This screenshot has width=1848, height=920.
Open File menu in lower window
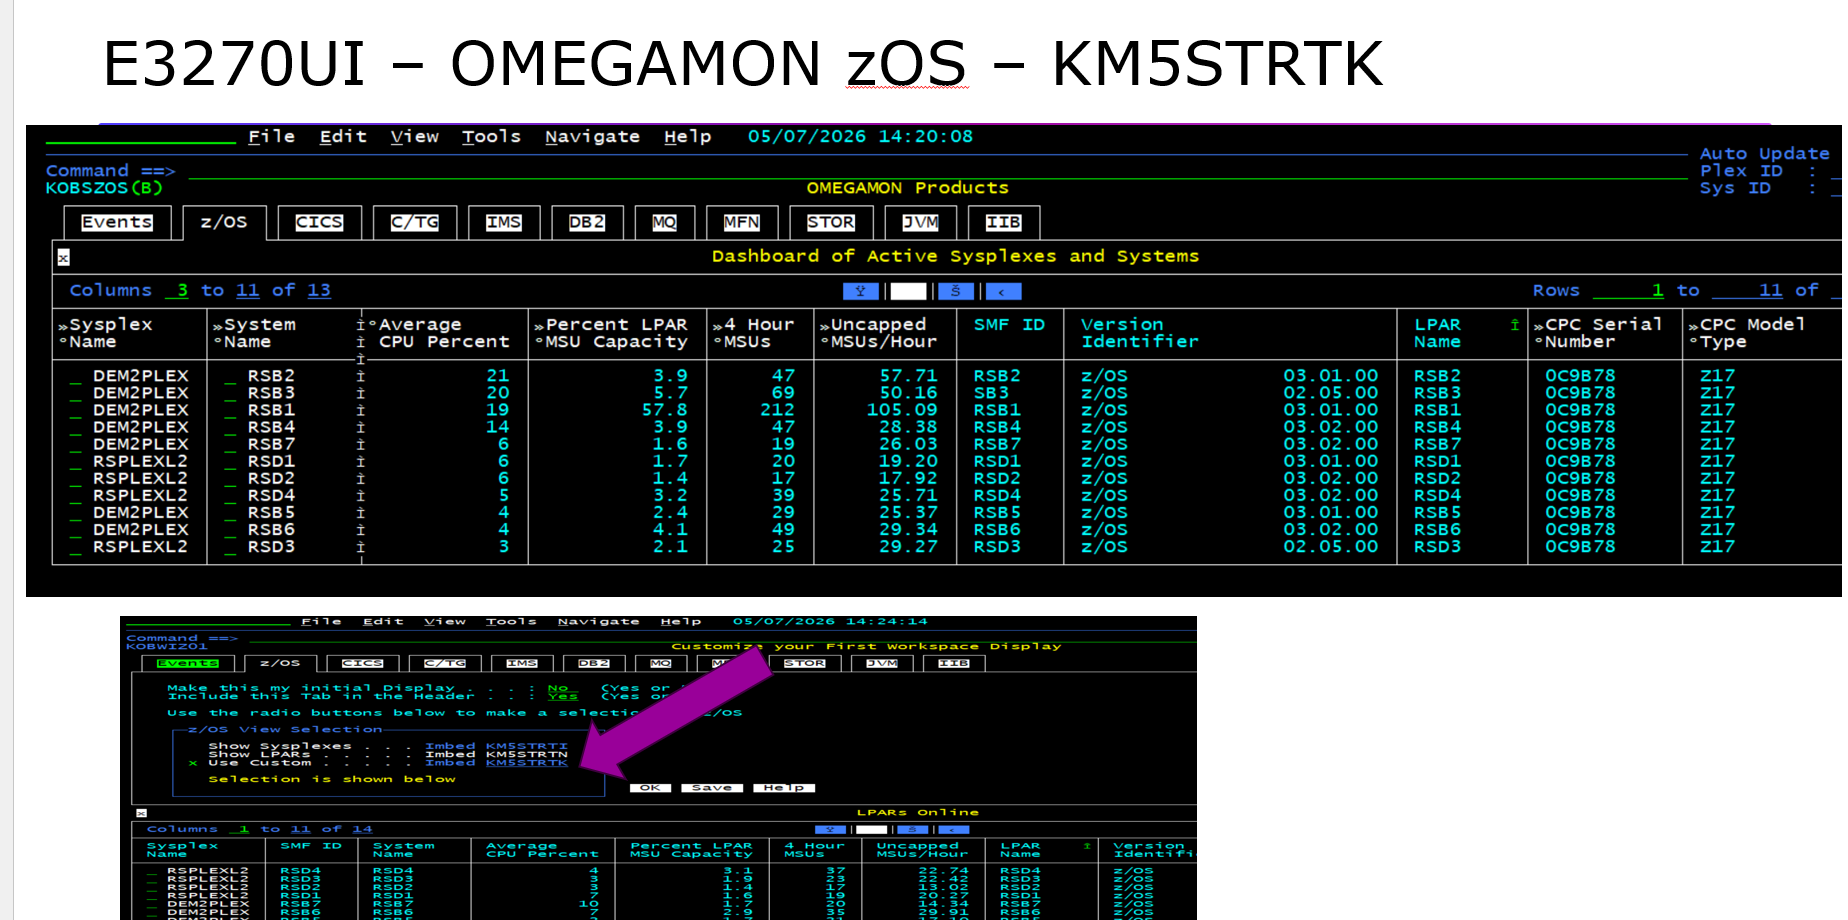pos(321,621)
